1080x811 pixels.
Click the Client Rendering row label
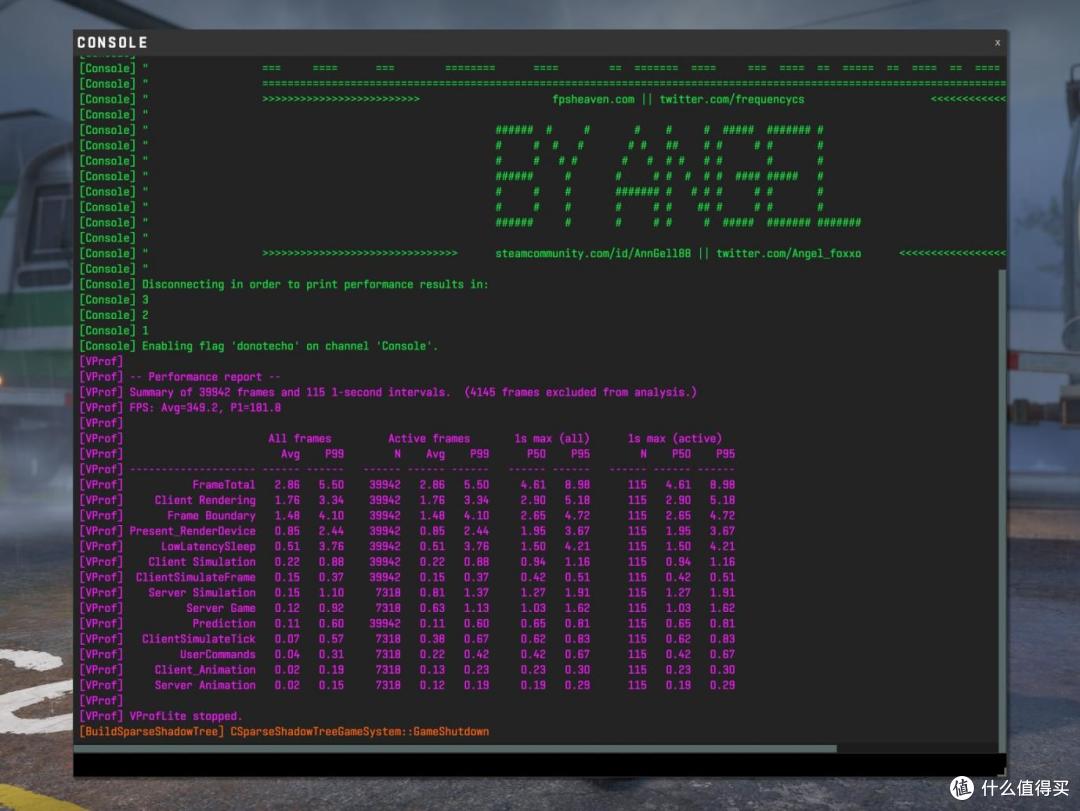coord(205,500)
